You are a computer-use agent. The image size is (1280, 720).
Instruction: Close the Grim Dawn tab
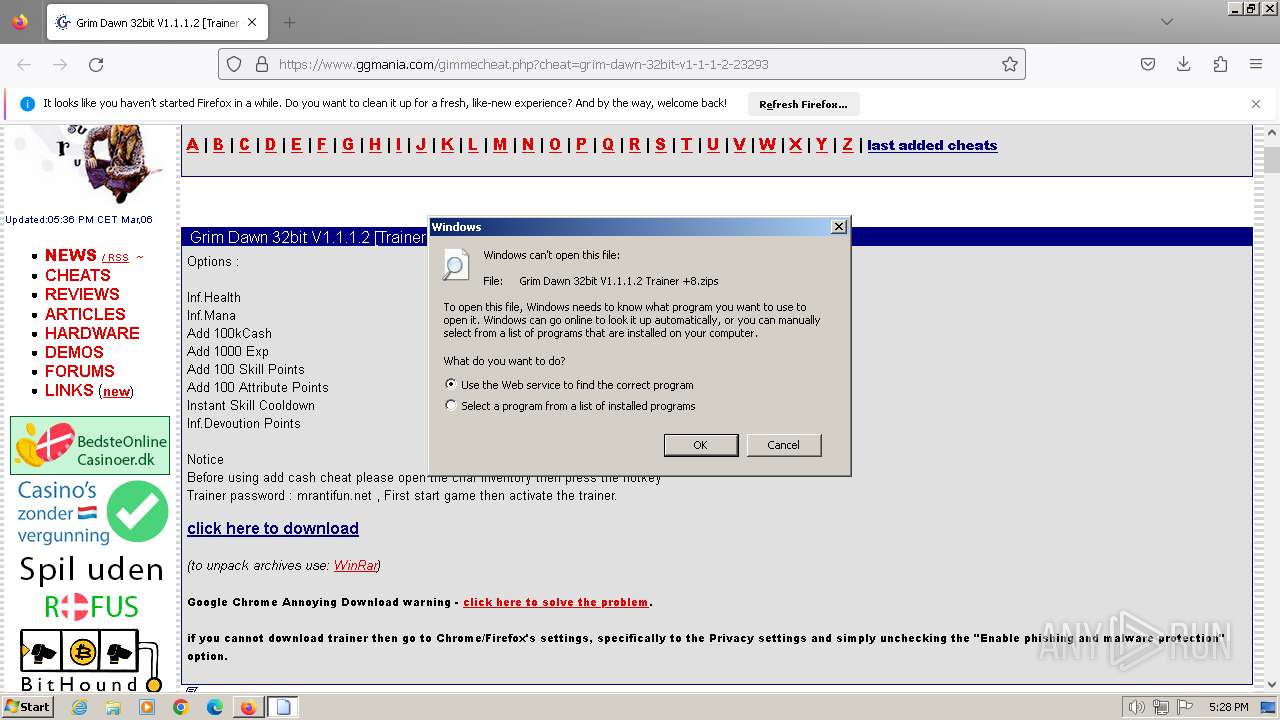[252, 22]
